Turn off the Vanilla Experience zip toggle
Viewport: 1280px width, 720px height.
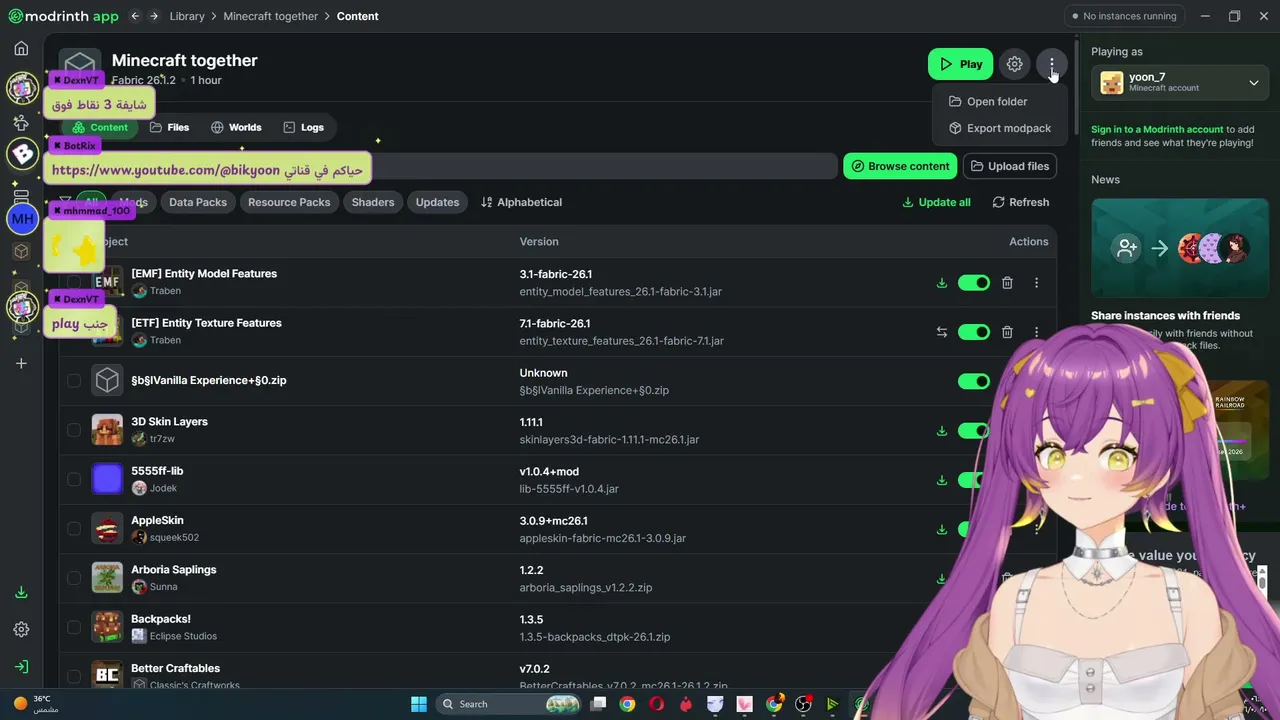[973, 381]
